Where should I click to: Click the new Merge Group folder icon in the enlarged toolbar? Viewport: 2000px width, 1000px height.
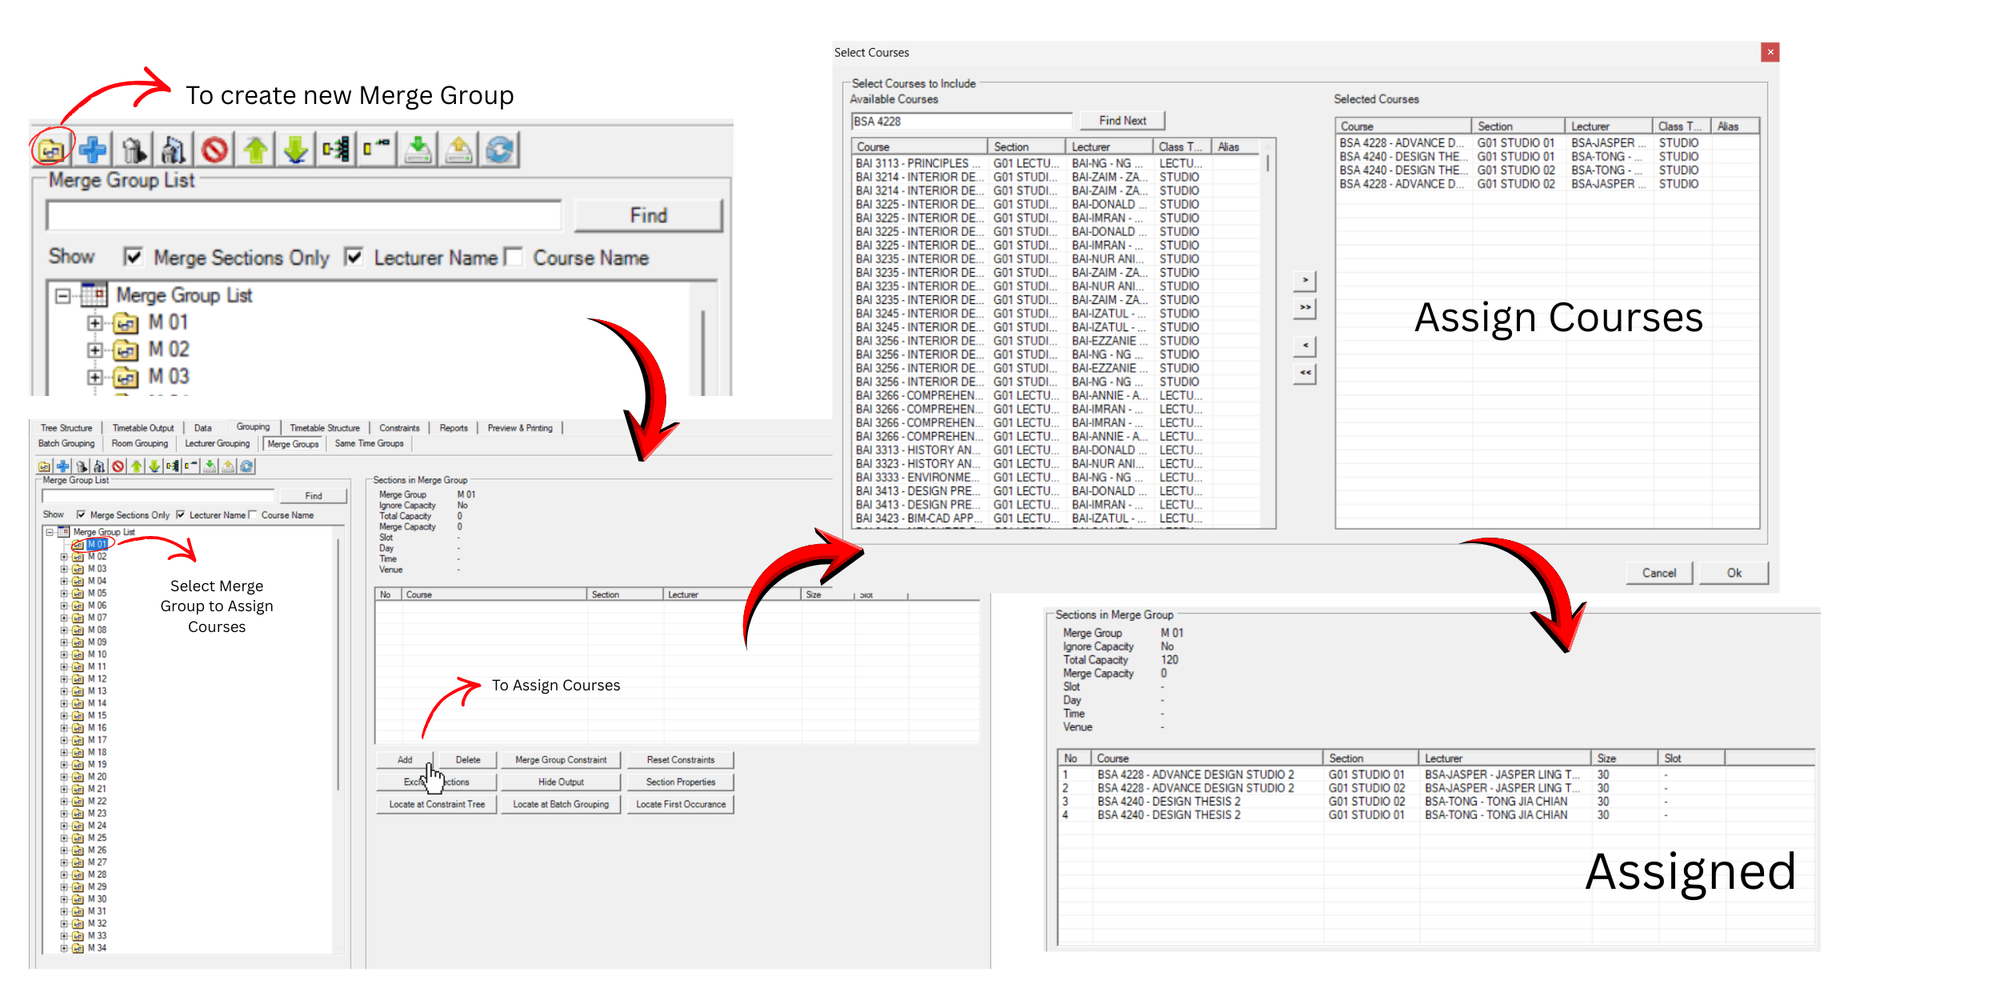pos(51,150)
